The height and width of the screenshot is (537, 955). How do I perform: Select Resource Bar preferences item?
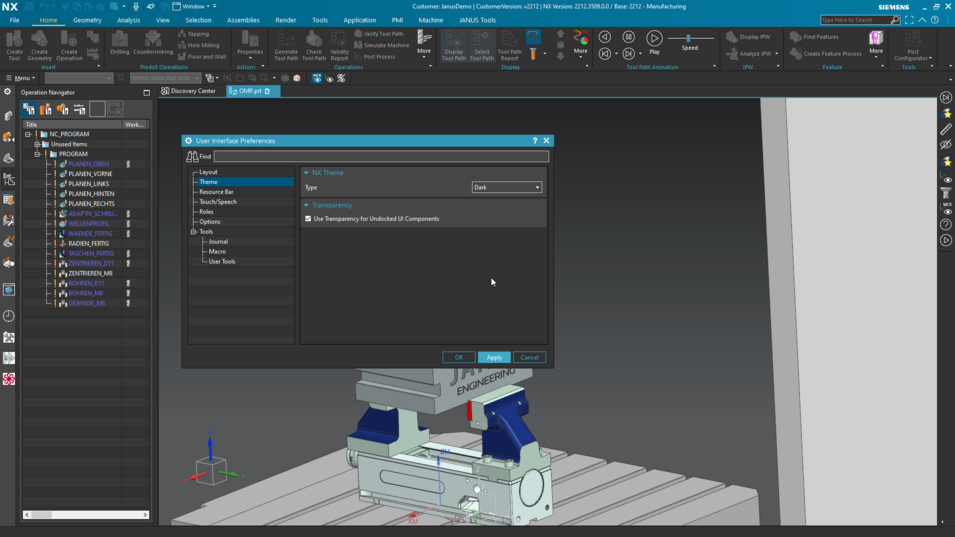[216, 192]
